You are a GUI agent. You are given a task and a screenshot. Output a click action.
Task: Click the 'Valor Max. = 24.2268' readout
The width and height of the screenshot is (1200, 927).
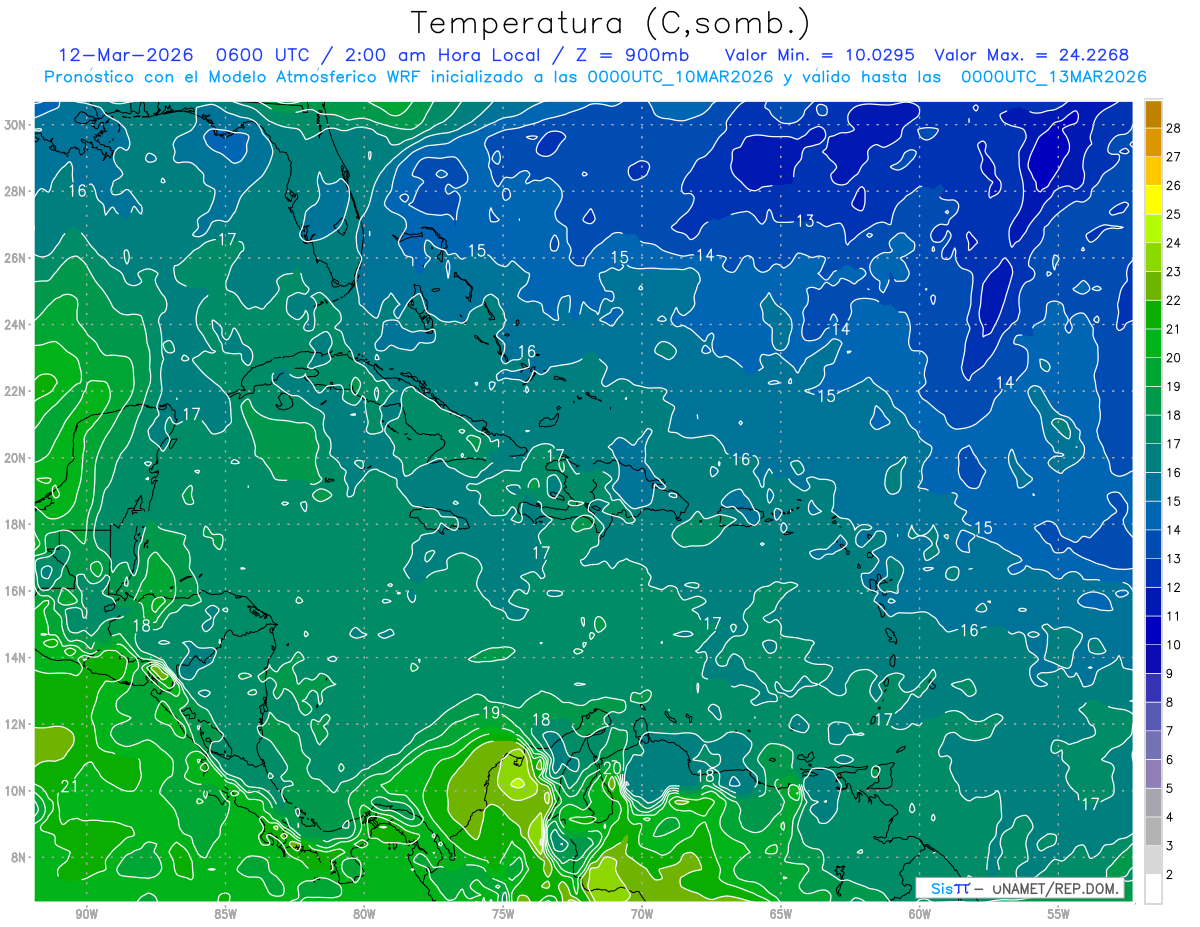pos(1032,55)
